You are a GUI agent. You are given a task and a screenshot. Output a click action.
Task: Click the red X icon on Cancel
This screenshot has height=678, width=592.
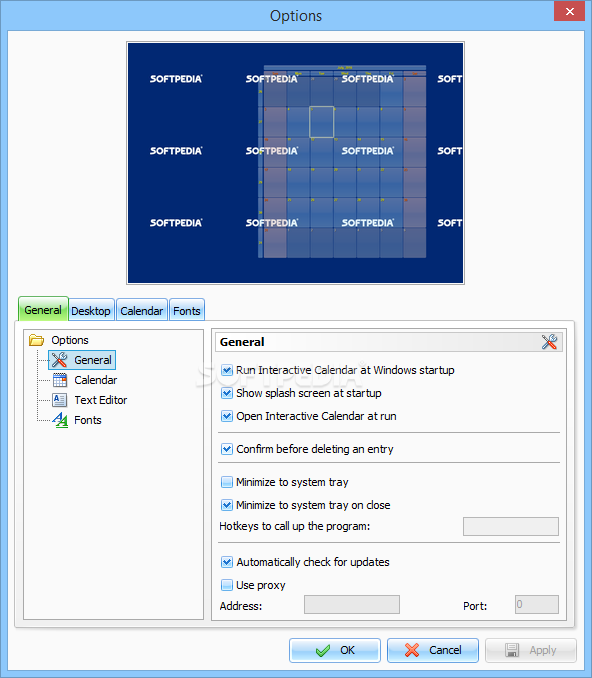(x=412, y=650)
